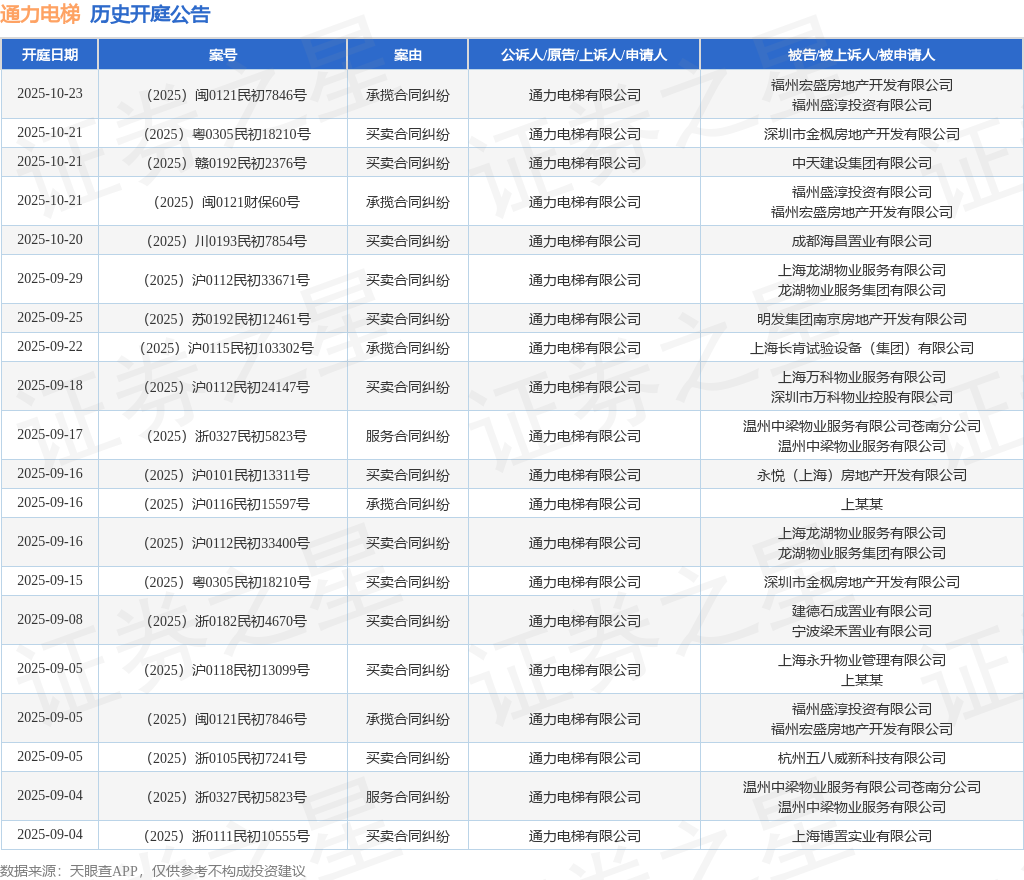The height and width of the screenshot is (880, 1024).
Task: Click the date cell 2025-09-08
Action: tap(50, 620)
